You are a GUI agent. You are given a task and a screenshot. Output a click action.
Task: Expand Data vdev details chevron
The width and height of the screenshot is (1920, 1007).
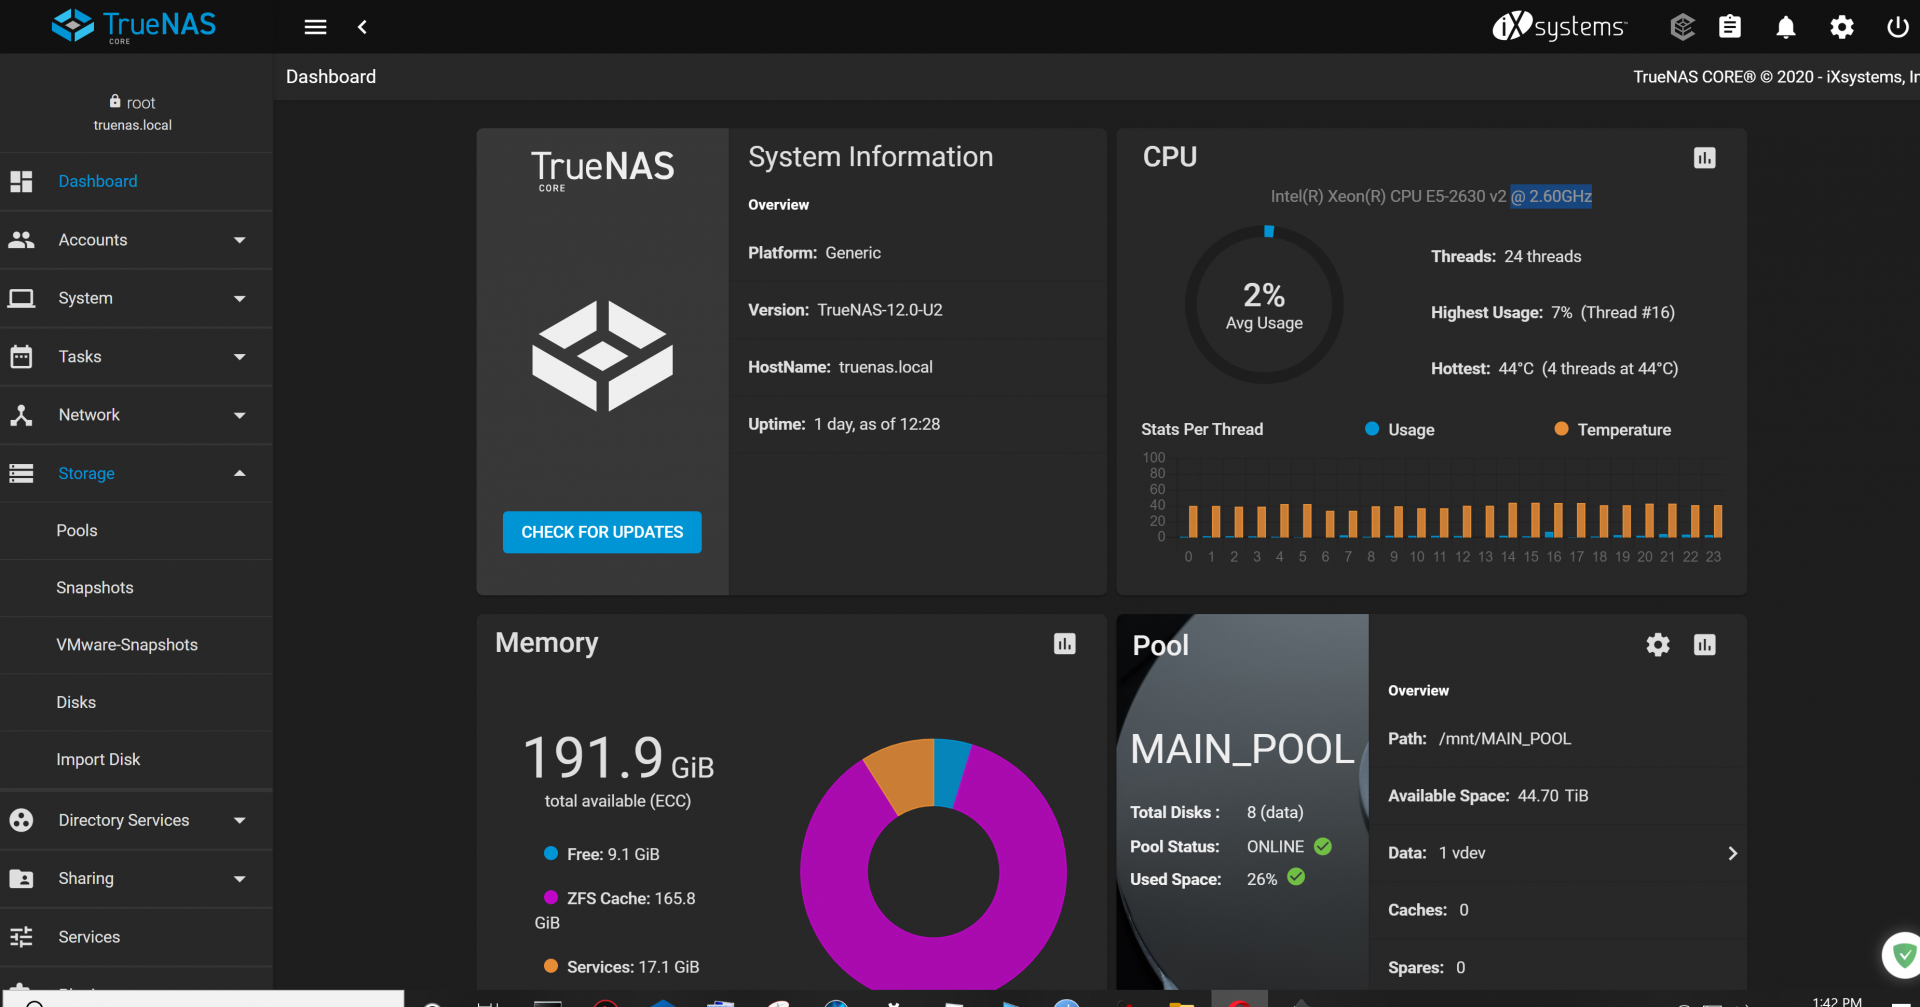click(x=1733, y=853)
